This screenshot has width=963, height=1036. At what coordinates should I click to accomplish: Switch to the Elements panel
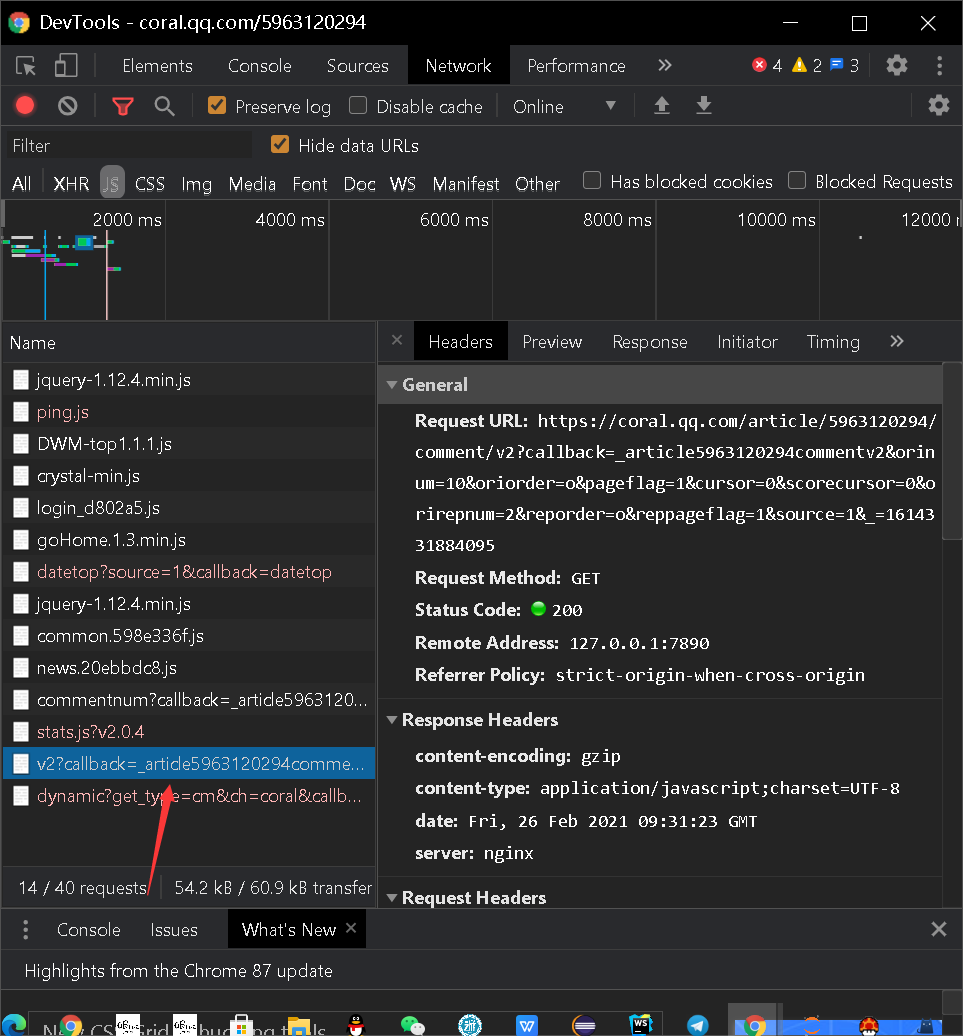coord(157,65)
